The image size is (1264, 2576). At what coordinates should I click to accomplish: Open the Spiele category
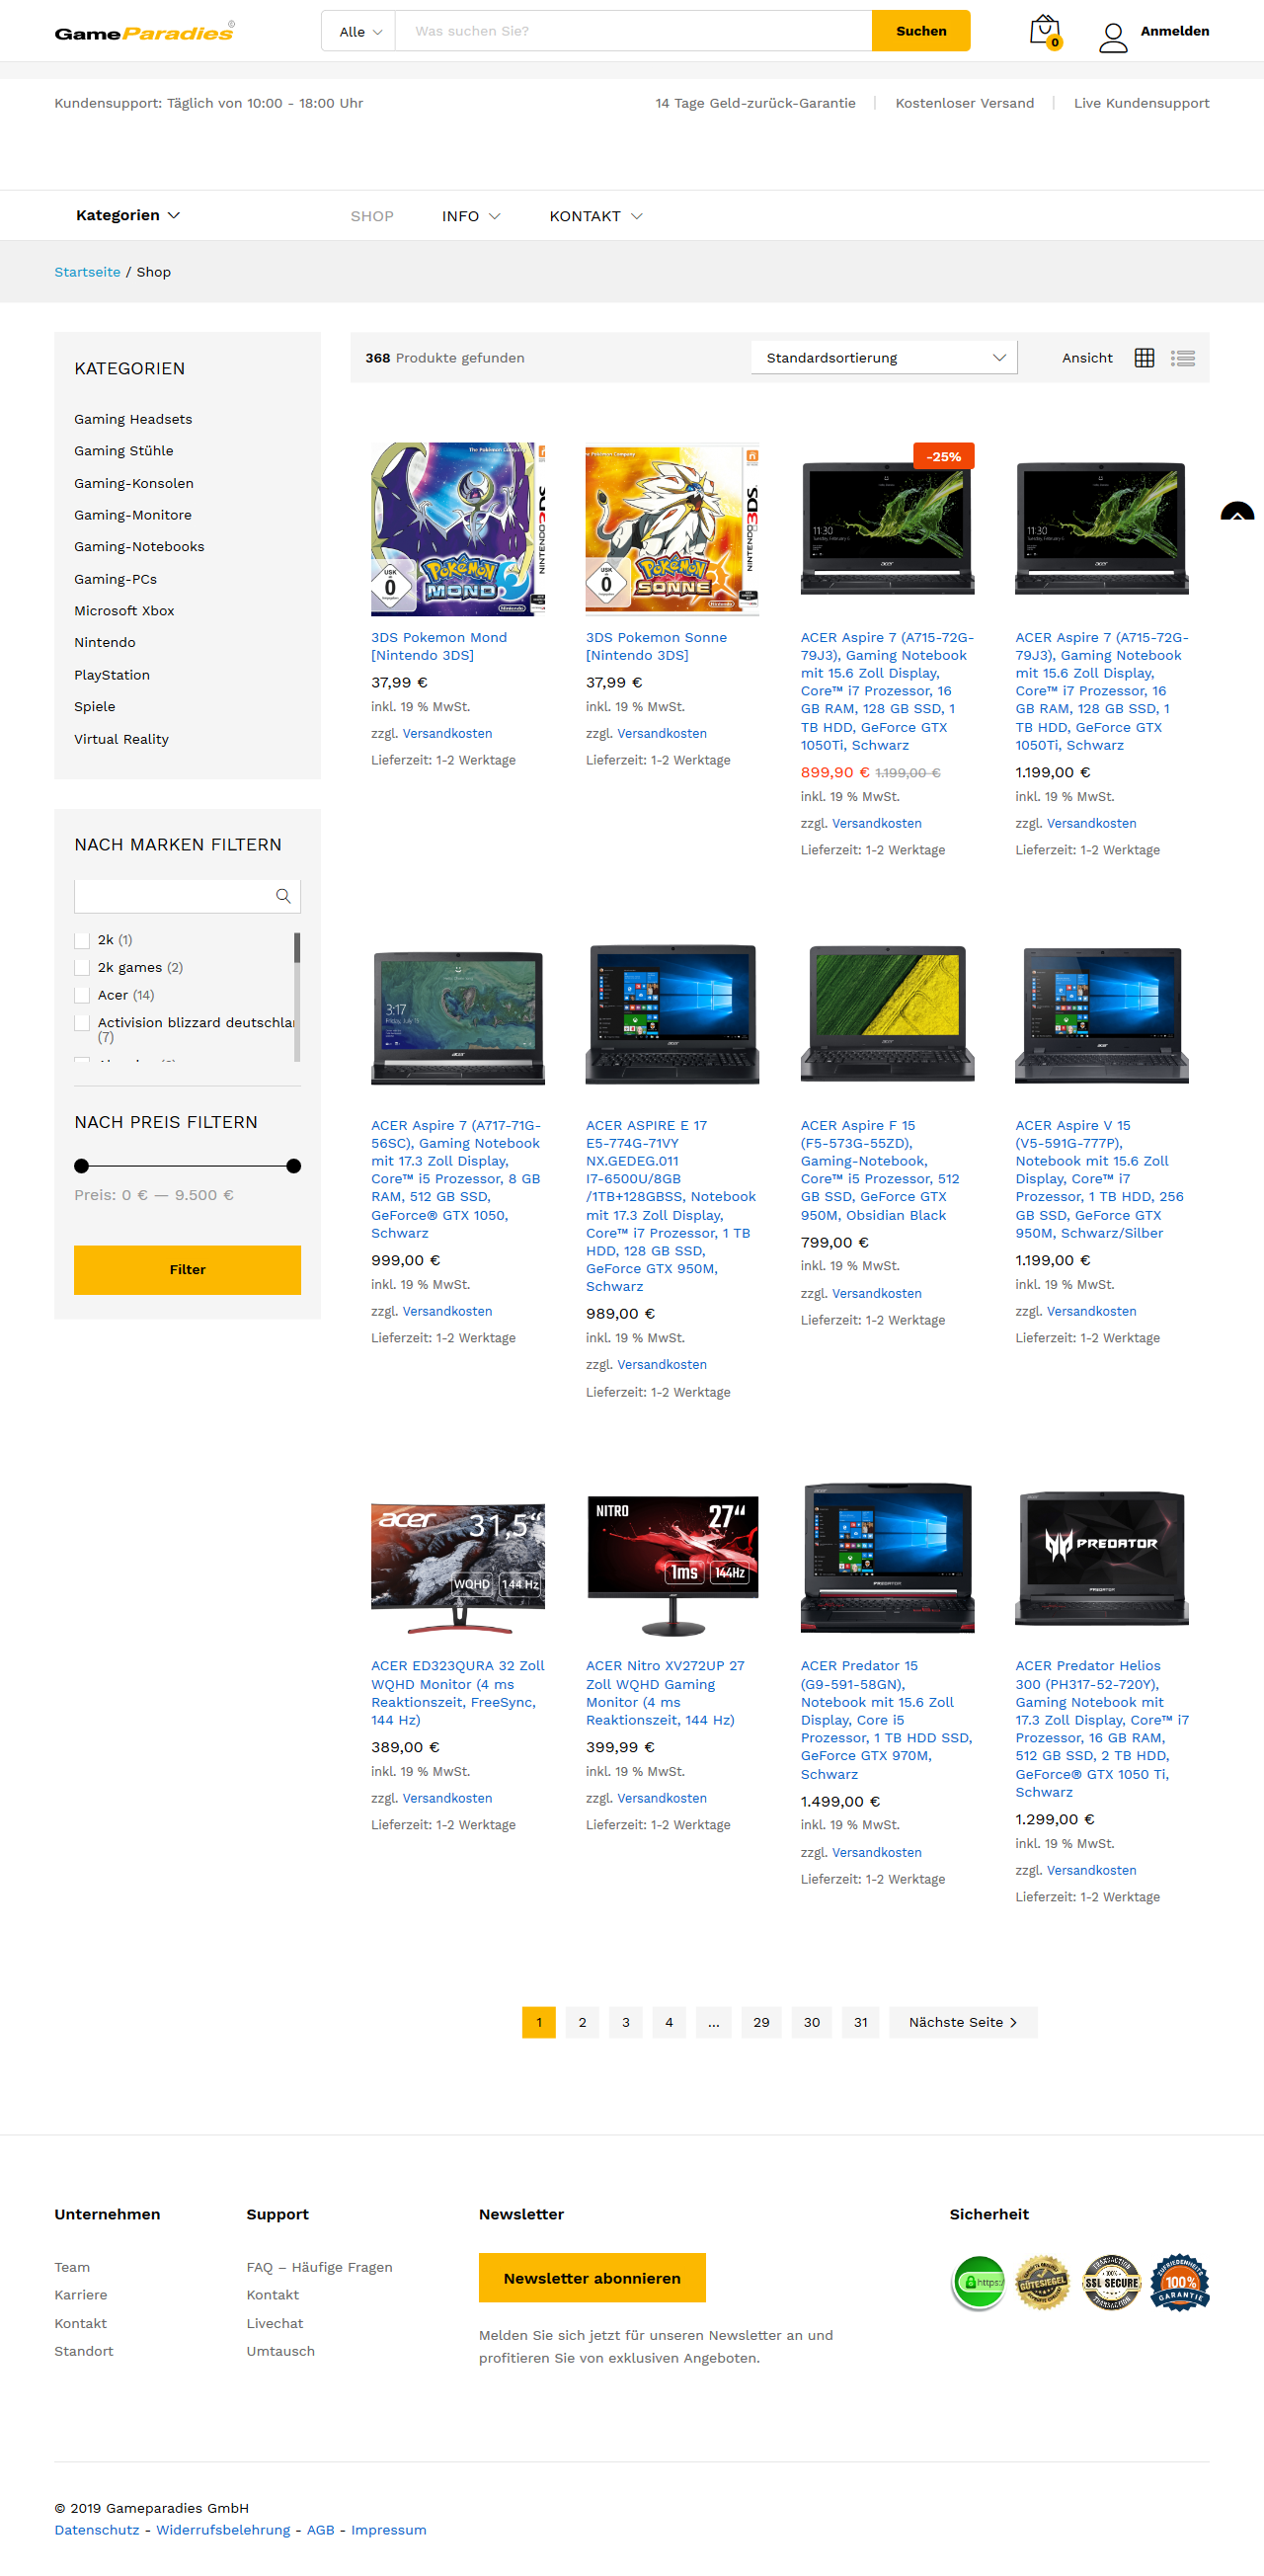point(95,707)
